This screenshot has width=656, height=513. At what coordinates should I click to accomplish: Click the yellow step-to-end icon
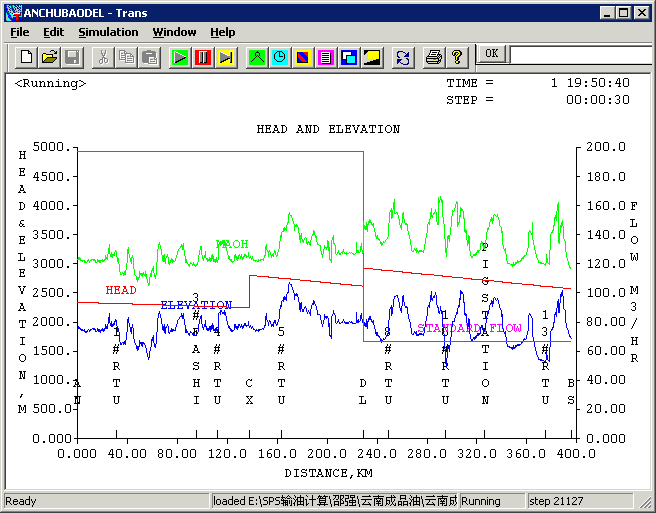[226, 57]
